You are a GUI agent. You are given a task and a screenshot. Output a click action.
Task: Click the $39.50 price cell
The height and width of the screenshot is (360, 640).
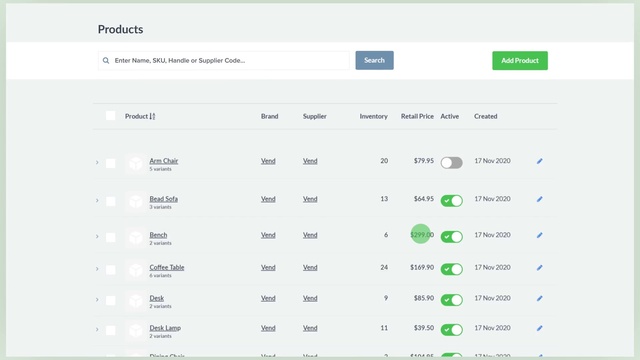pyautogui.click(x=424, y=328)
